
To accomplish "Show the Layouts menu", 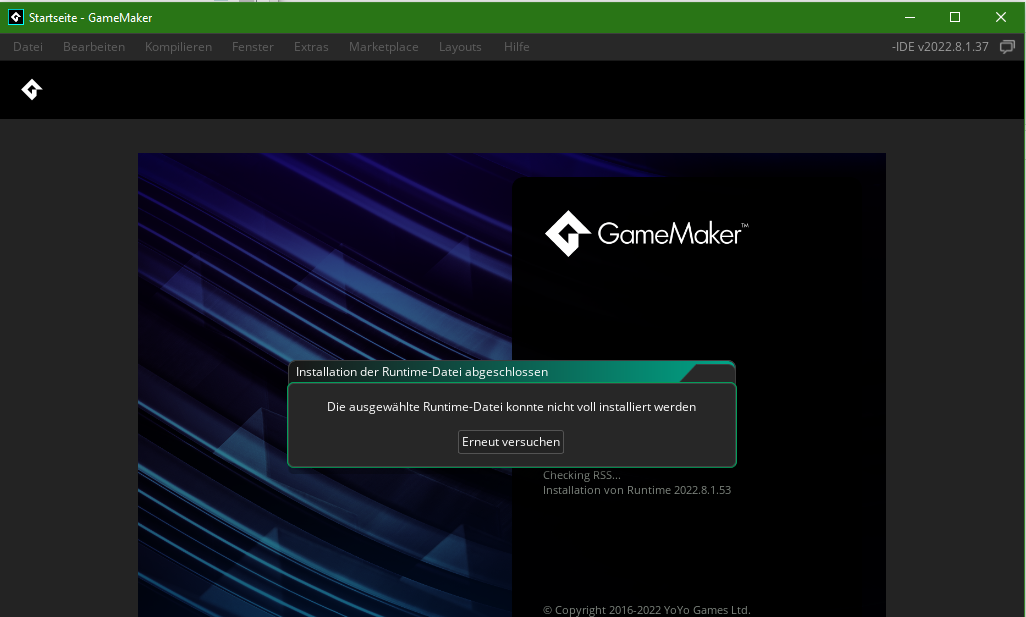I will (x=460, y=47).
